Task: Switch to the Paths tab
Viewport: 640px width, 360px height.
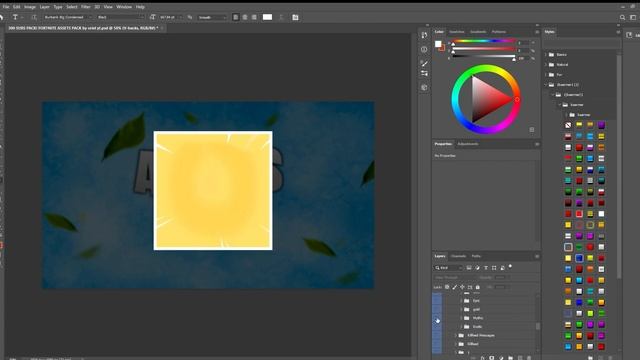Action: pyautogui.click(x=476, y=256)
